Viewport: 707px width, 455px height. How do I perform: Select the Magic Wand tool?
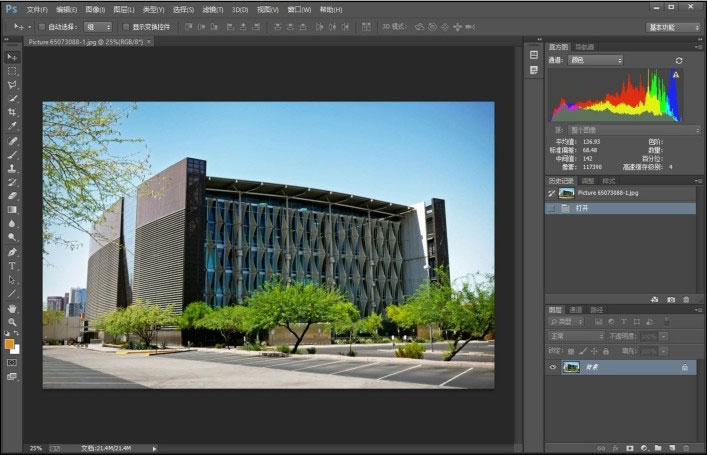coord(12,98)
